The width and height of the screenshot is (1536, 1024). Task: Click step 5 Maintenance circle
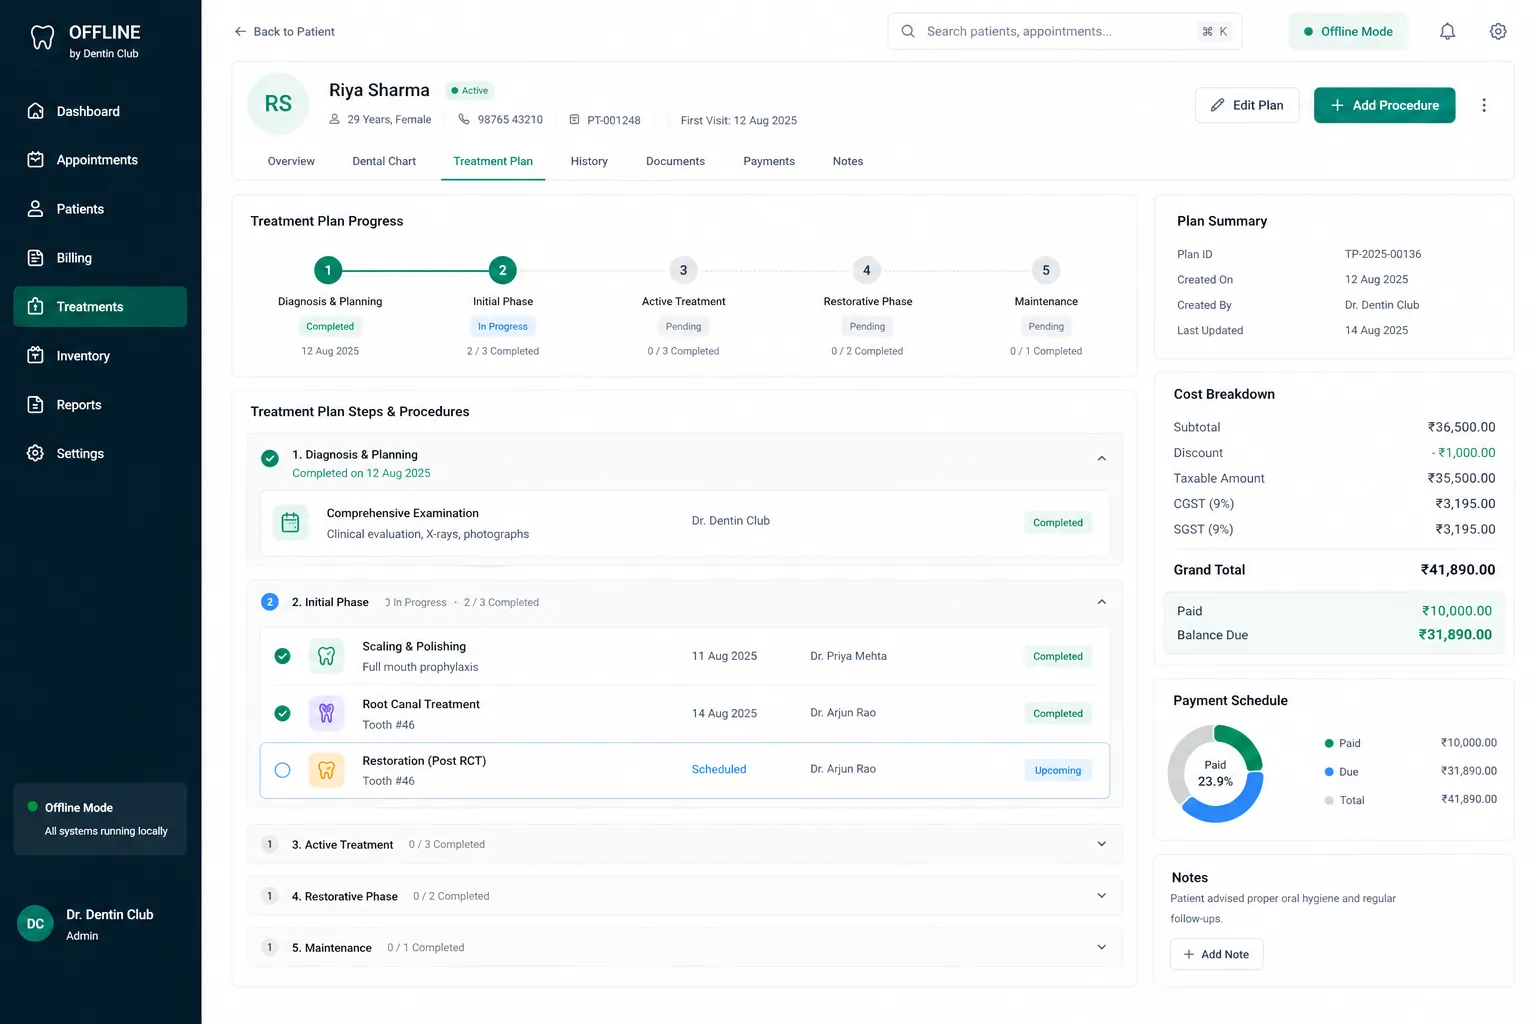coord(1046,270)
